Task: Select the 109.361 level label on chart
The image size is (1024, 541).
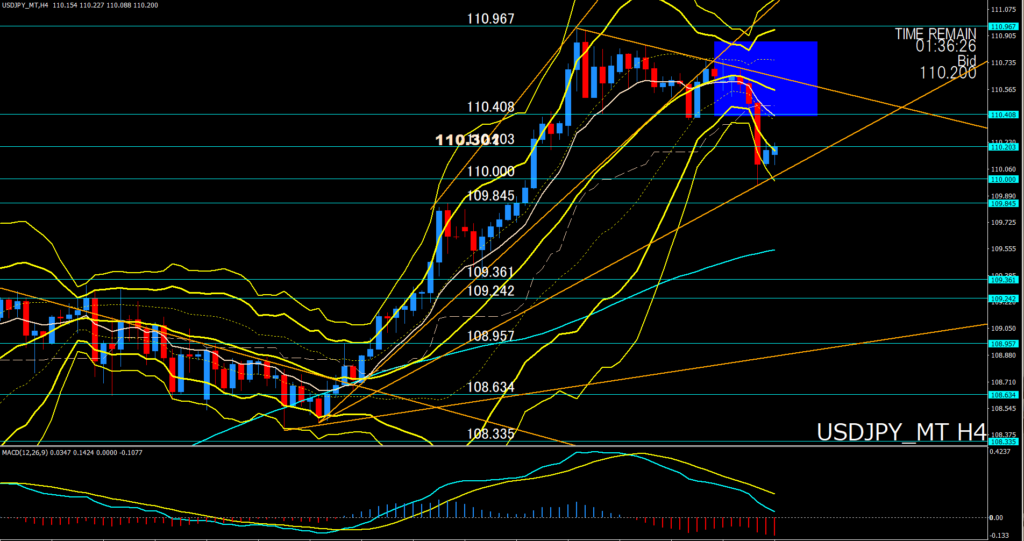Action: [490, 272]
